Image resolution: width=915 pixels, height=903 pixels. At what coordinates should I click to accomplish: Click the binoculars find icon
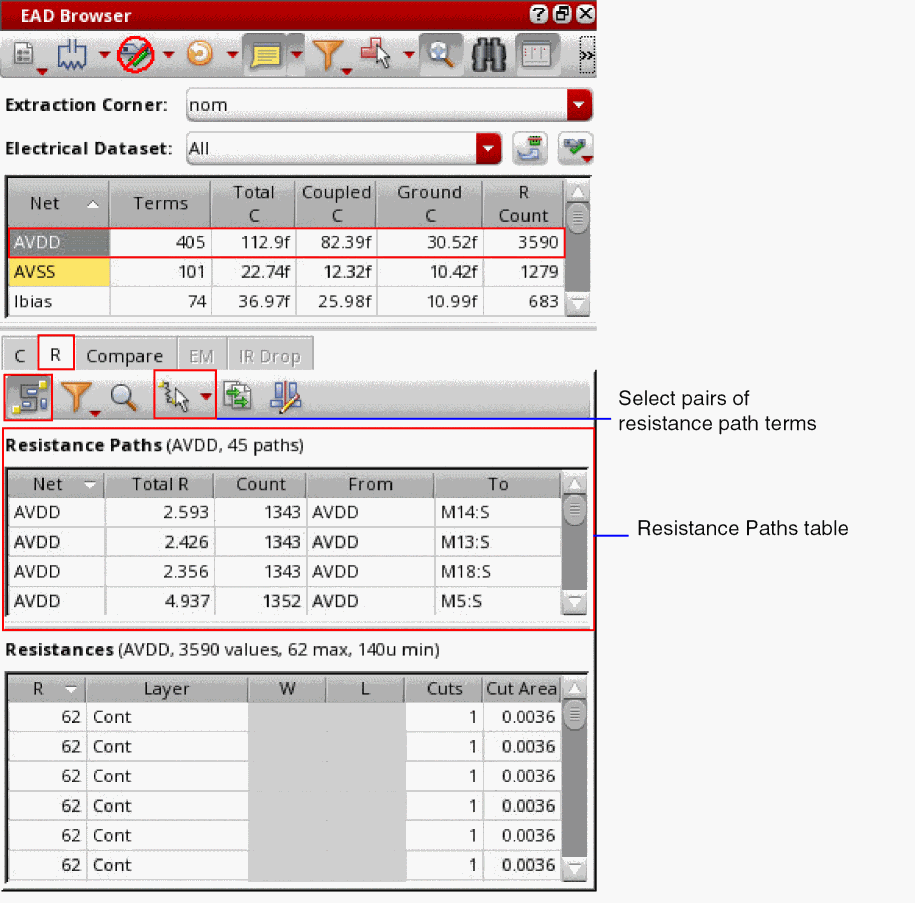(489, 56)
